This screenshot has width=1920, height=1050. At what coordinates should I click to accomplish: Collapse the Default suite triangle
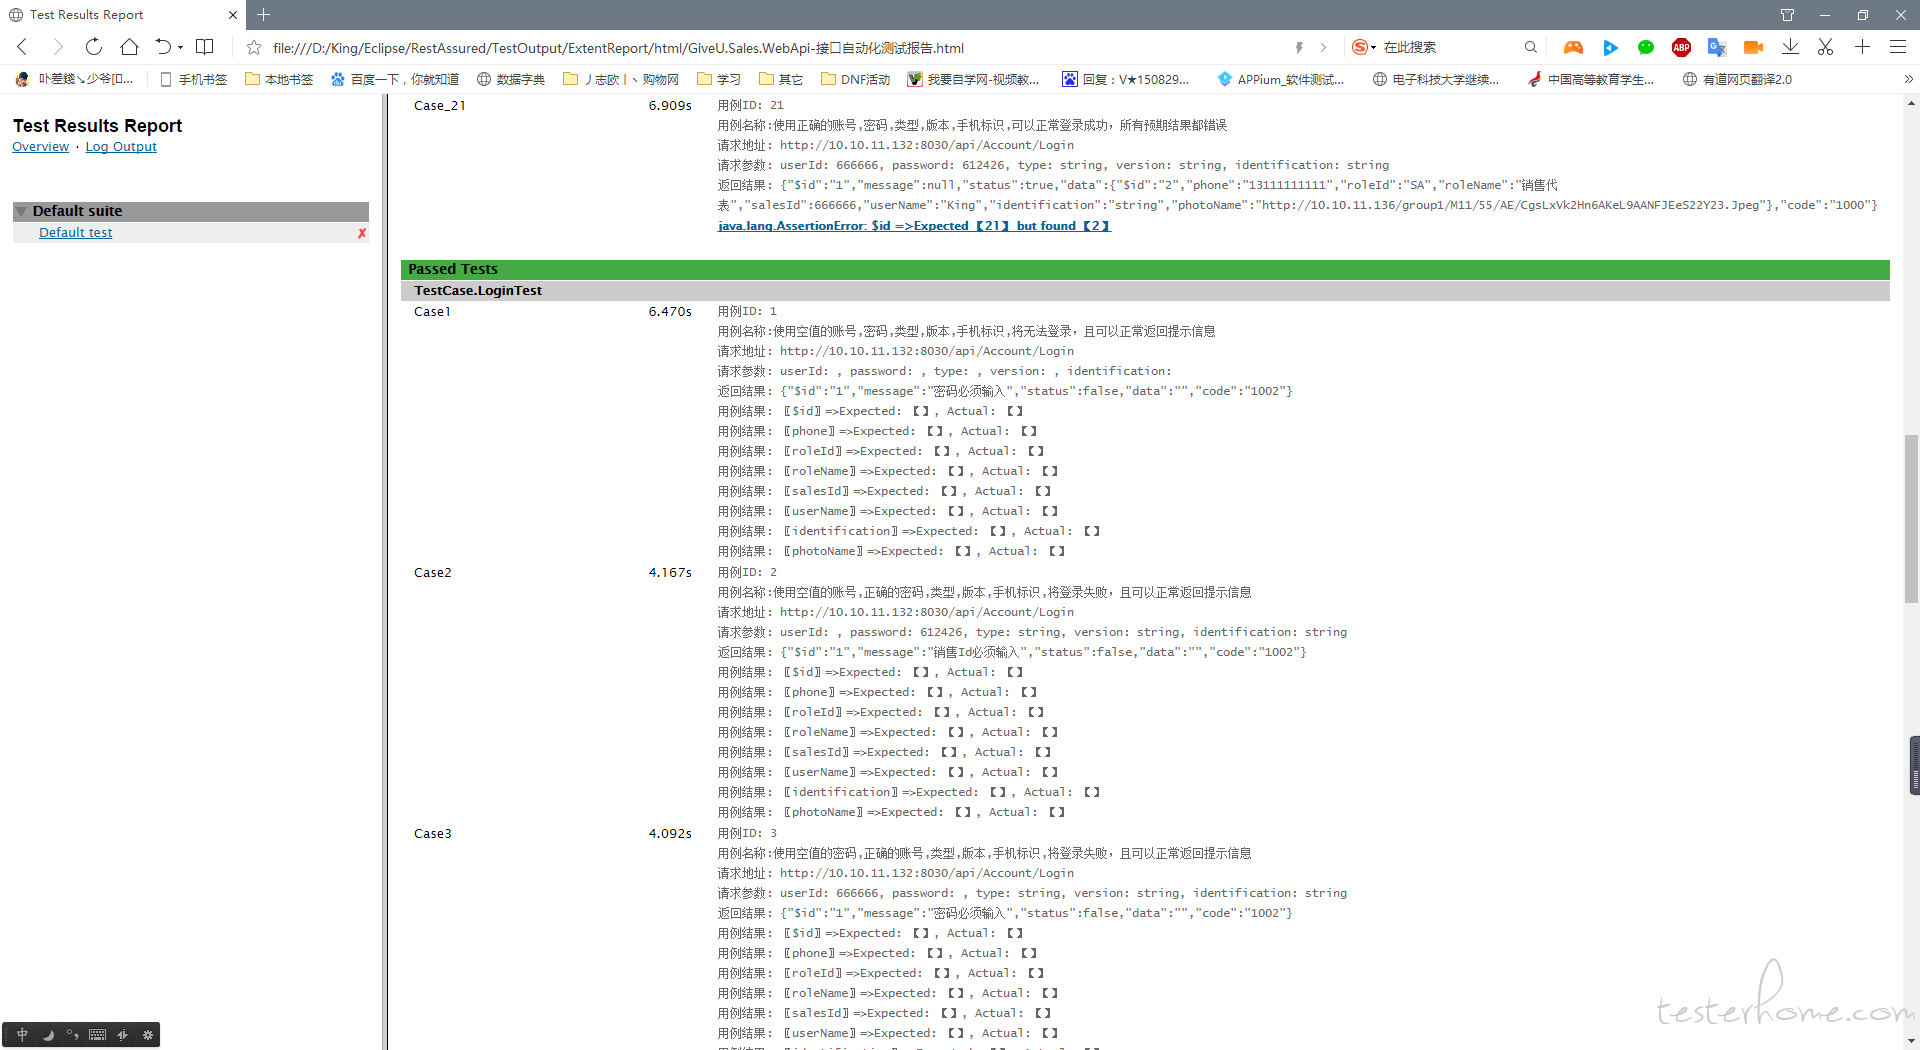pyautogui.click(x=21, y=211)
